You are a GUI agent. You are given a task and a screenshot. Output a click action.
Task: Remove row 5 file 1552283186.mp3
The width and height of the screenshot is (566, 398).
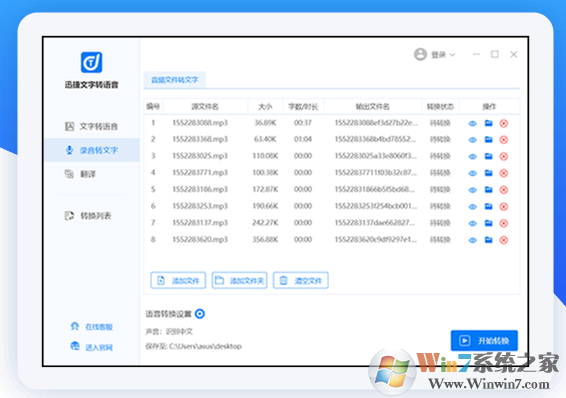(x=504, y=190)
